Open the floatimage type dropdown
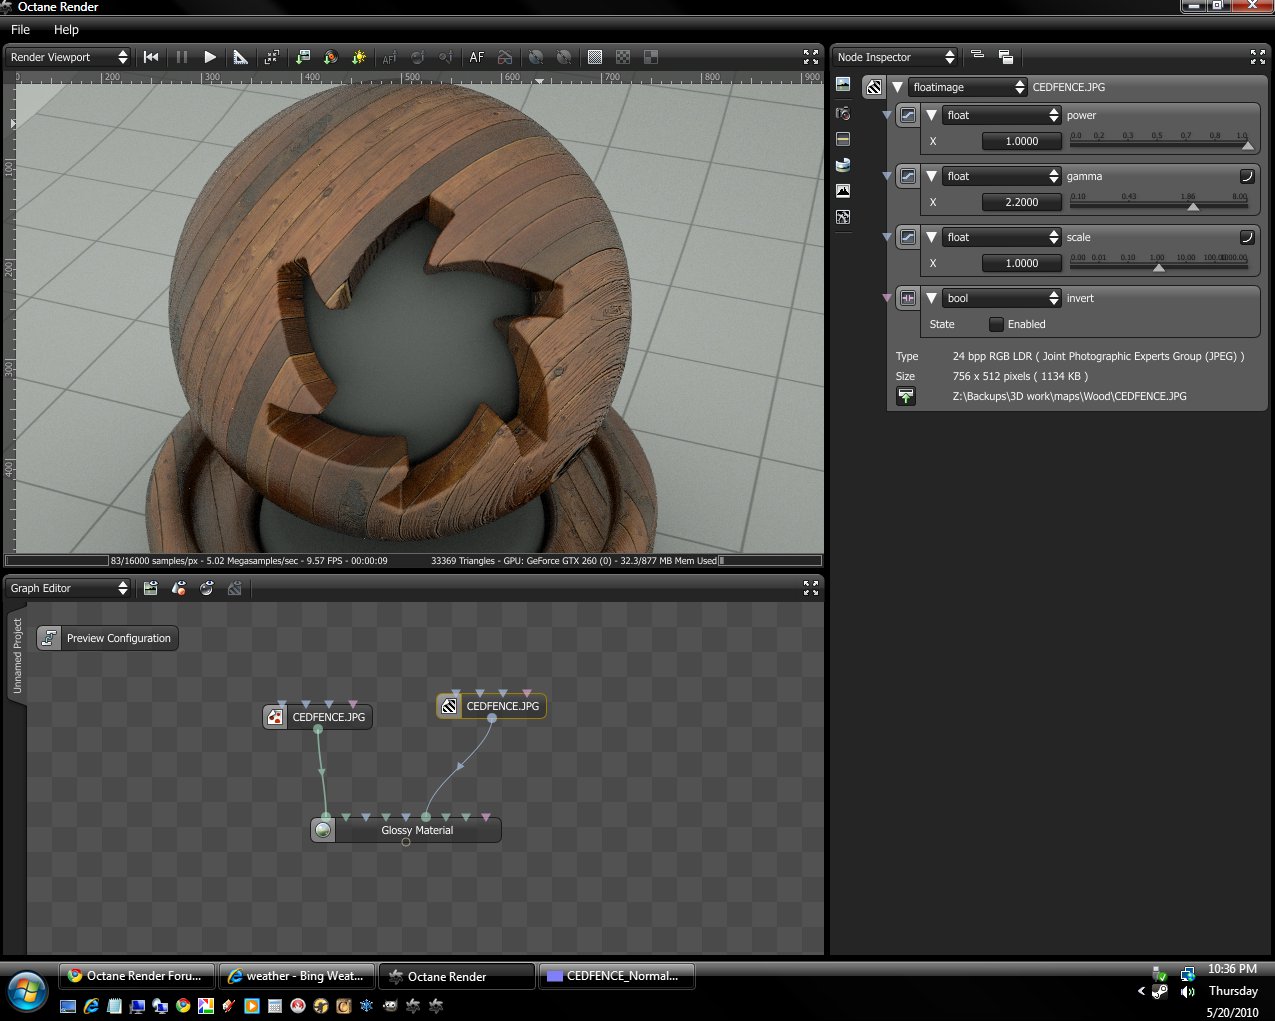The height and width of the screenshot is (1021, 1275). (x=968, y=87)
